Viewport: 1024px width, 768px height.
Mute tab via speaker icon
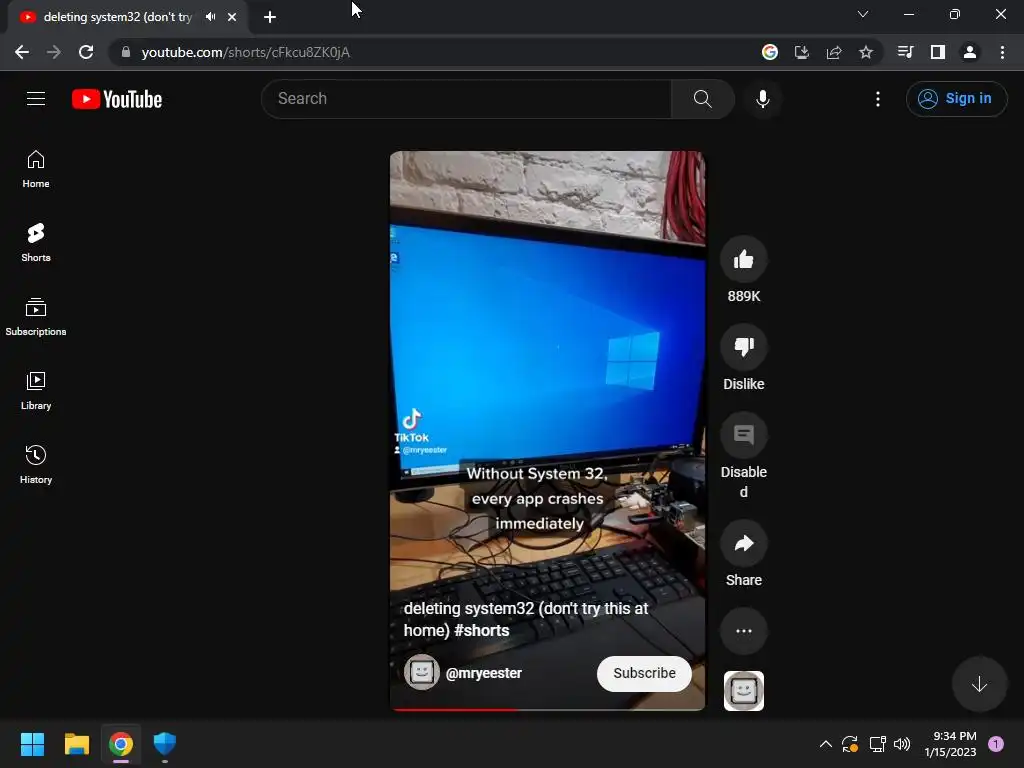click(x=210, y=17)
